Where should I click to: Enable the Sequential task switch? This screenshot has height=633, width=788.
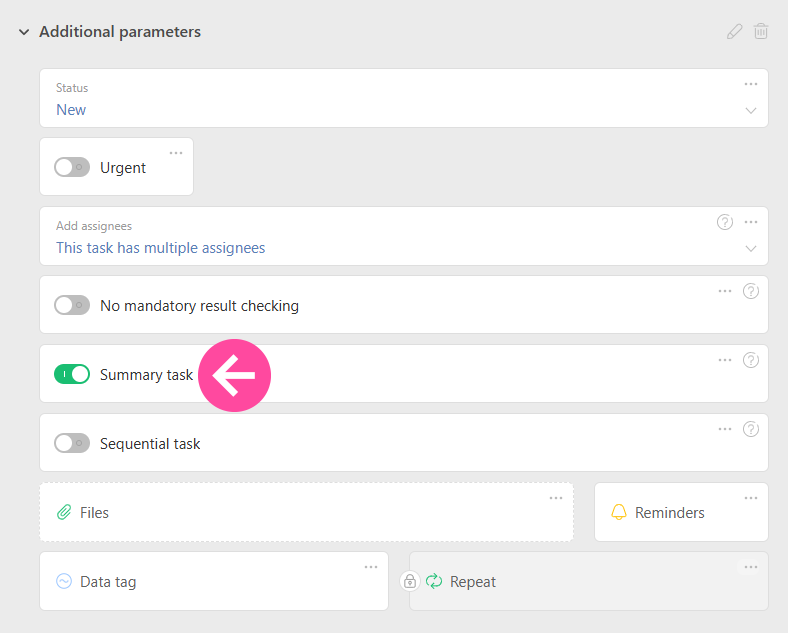(x=72, y=444)
